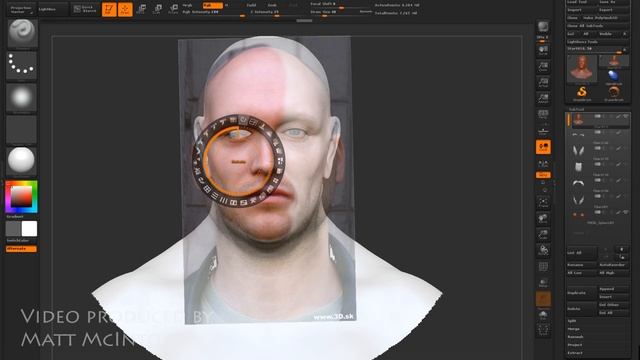This screenshot has height=360, width=640.
Task: Click the BPR render icon
Action: point(543,27)
